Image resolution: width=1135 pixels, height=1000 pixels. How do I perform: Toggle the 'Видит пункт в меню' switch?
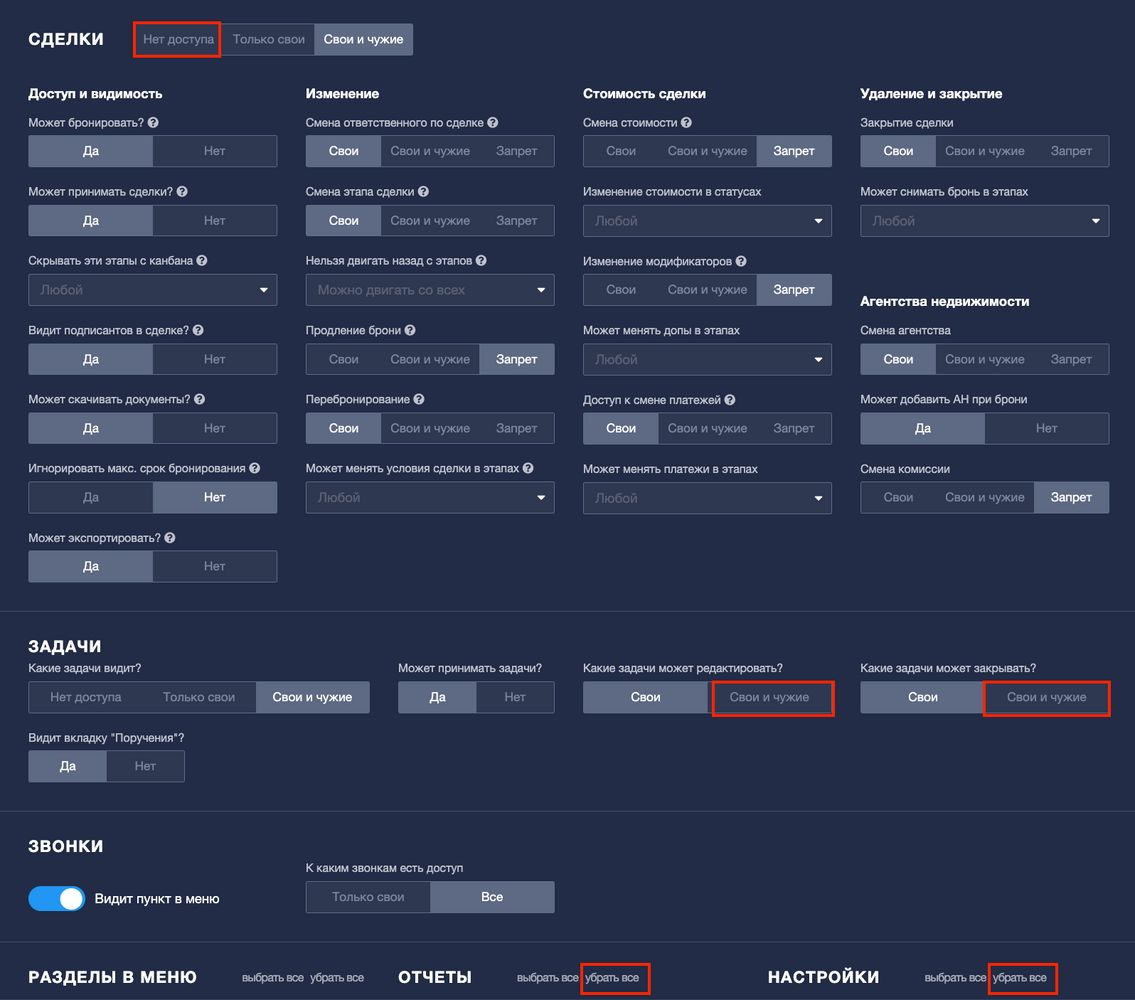pos(56,899)
